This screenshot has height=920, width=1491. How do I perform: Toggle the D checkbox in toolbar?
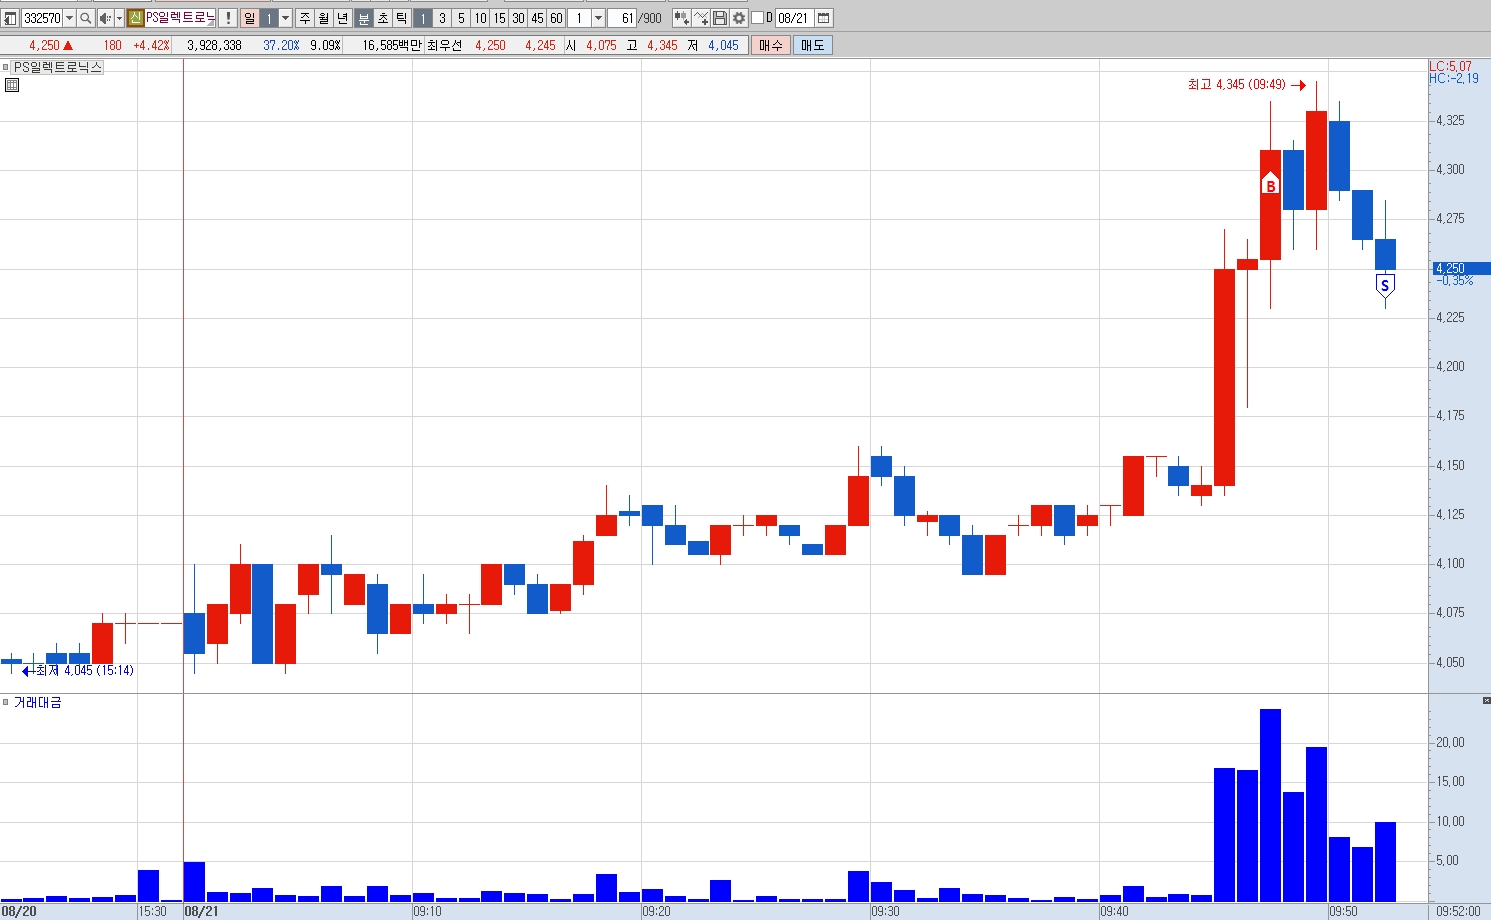pos(757,18)
